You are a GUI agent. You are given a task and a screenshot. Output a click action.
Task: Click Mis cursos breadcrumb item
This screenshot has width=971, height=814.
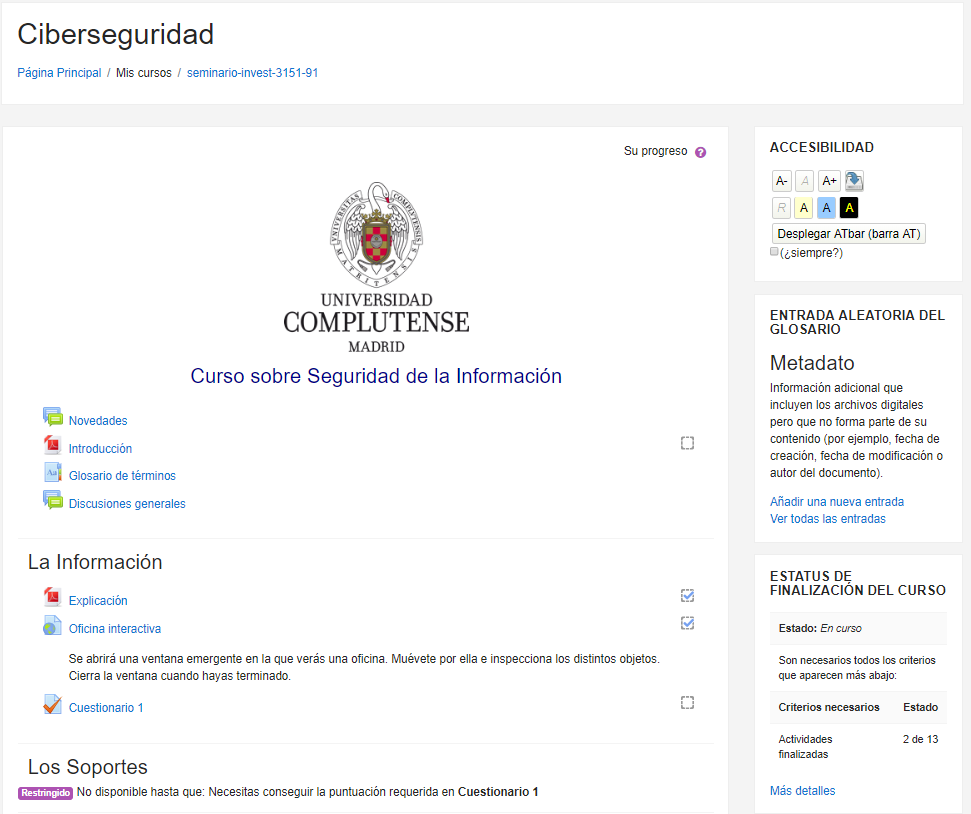pos(144,72)
